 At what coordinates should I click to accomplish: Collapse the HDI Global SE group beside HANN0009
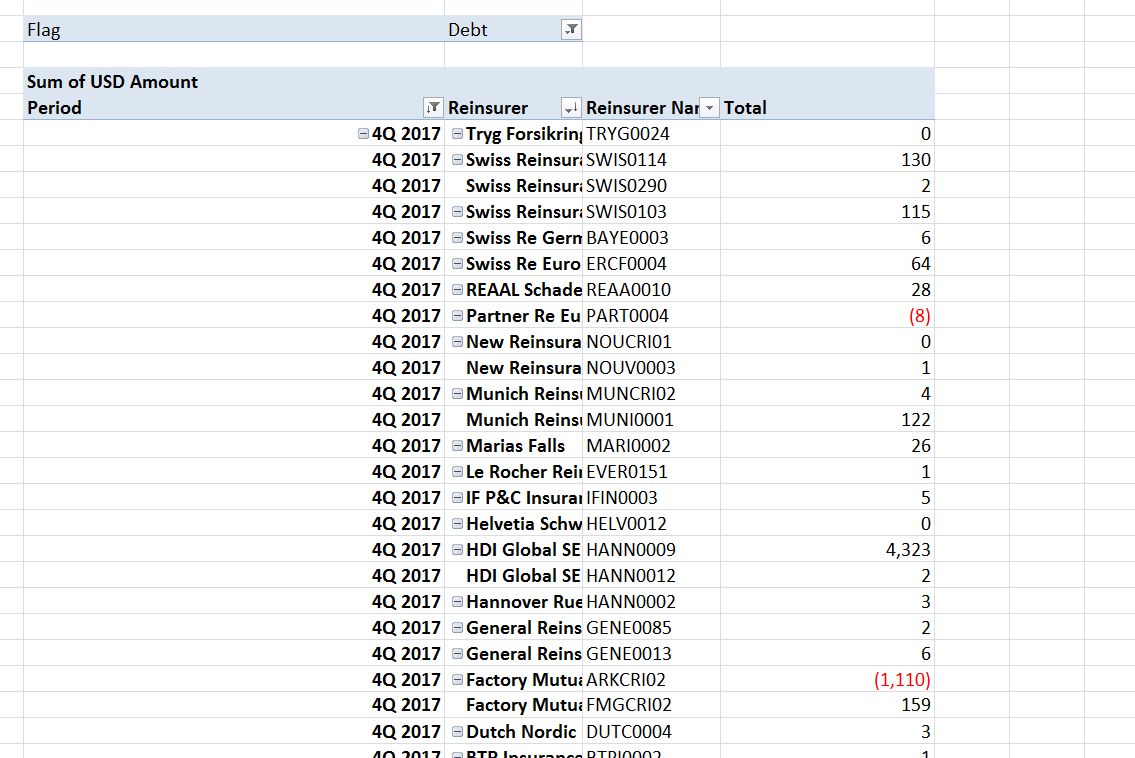(457, 550)
